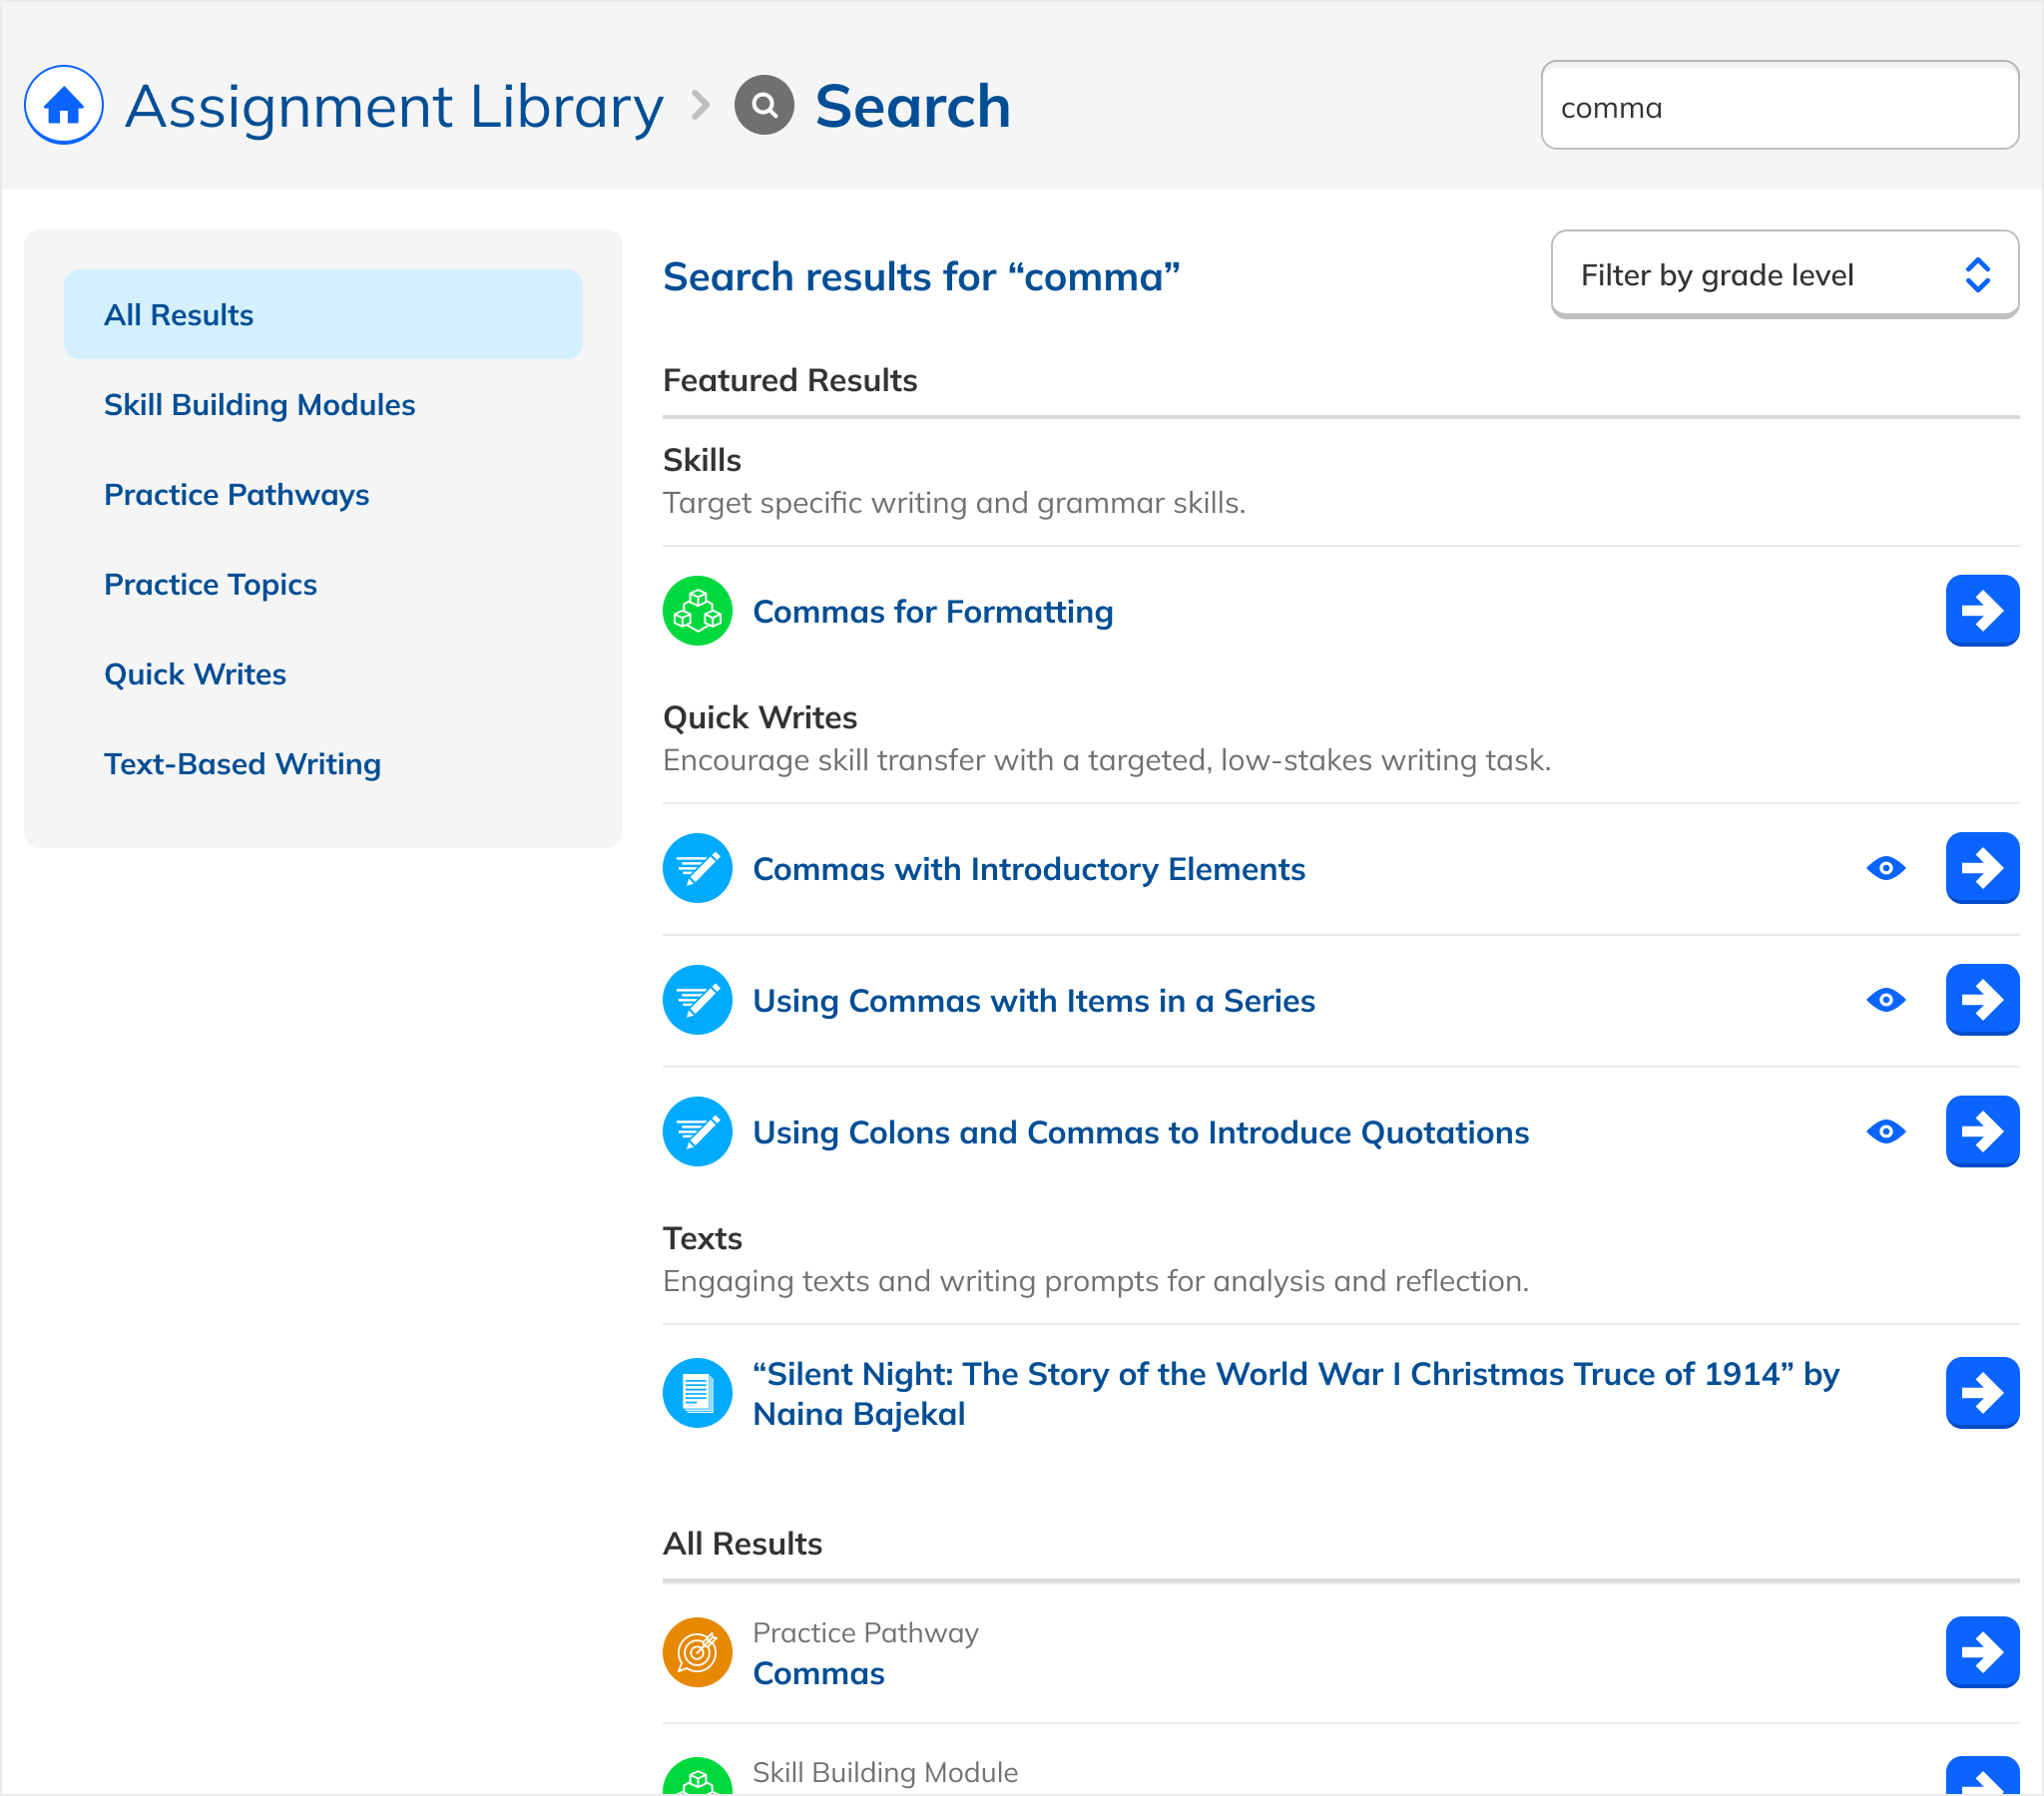Show Practice Pathways results
This screenshot has width=2044, height=1796.
(x=236, y=495)
